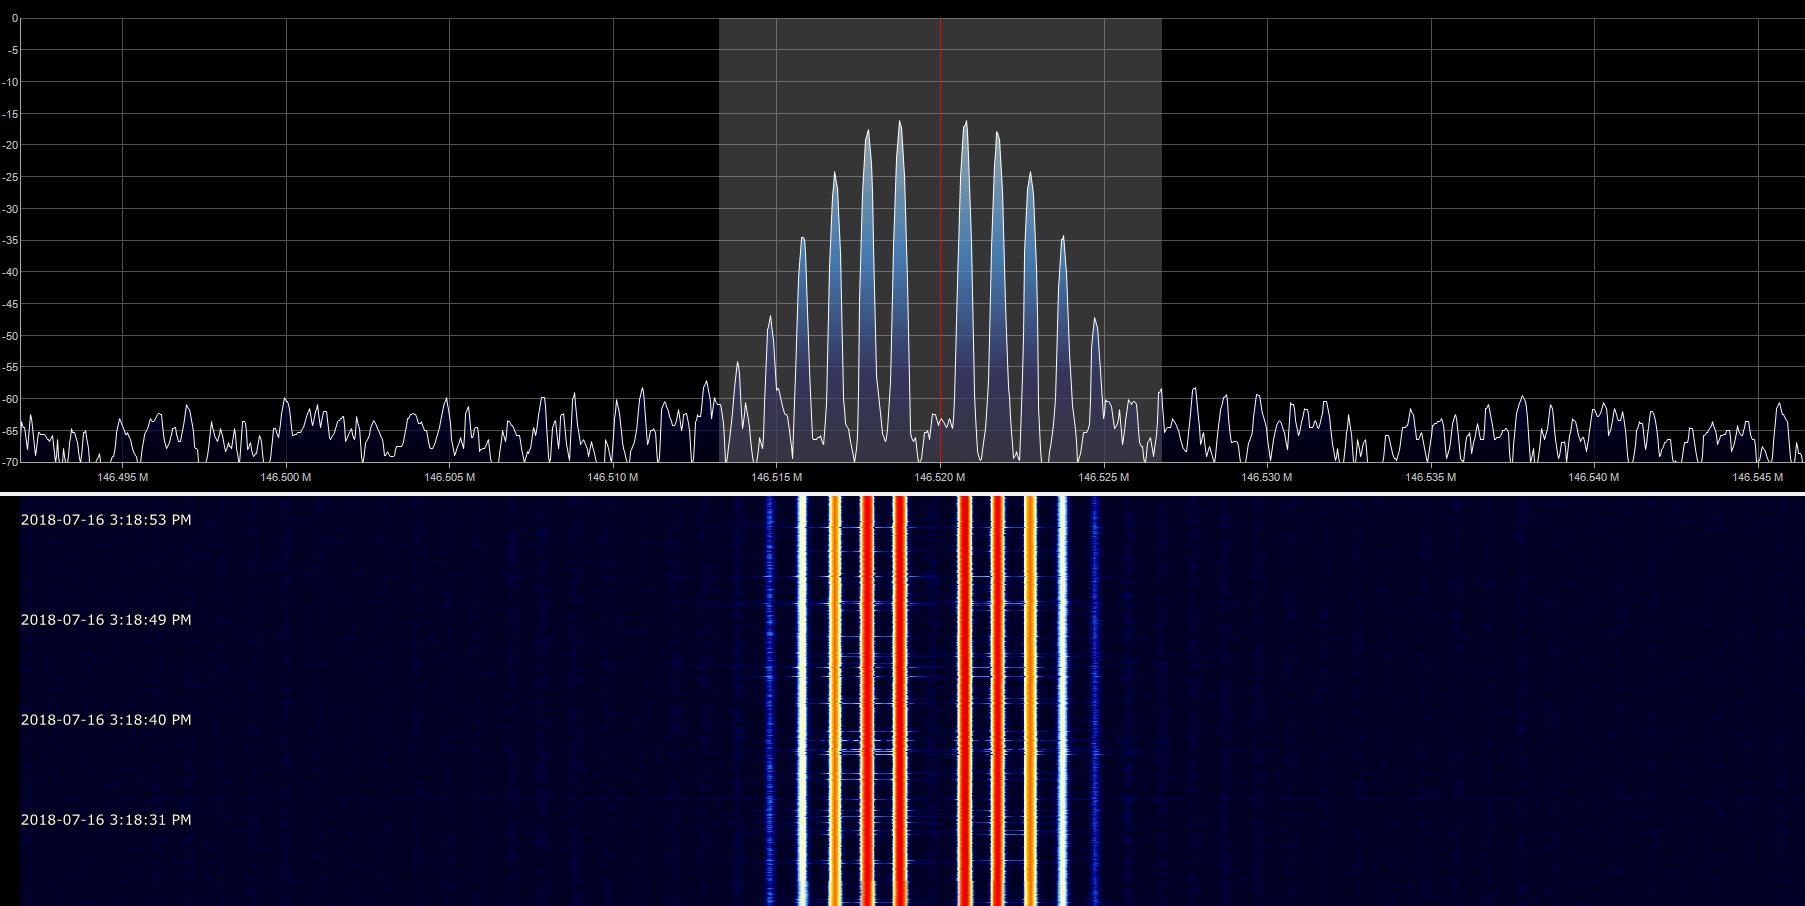Screen dimensions: 1805x906
Task: Jump to the 146.545 M axis label
Action: pos(1757,477)
